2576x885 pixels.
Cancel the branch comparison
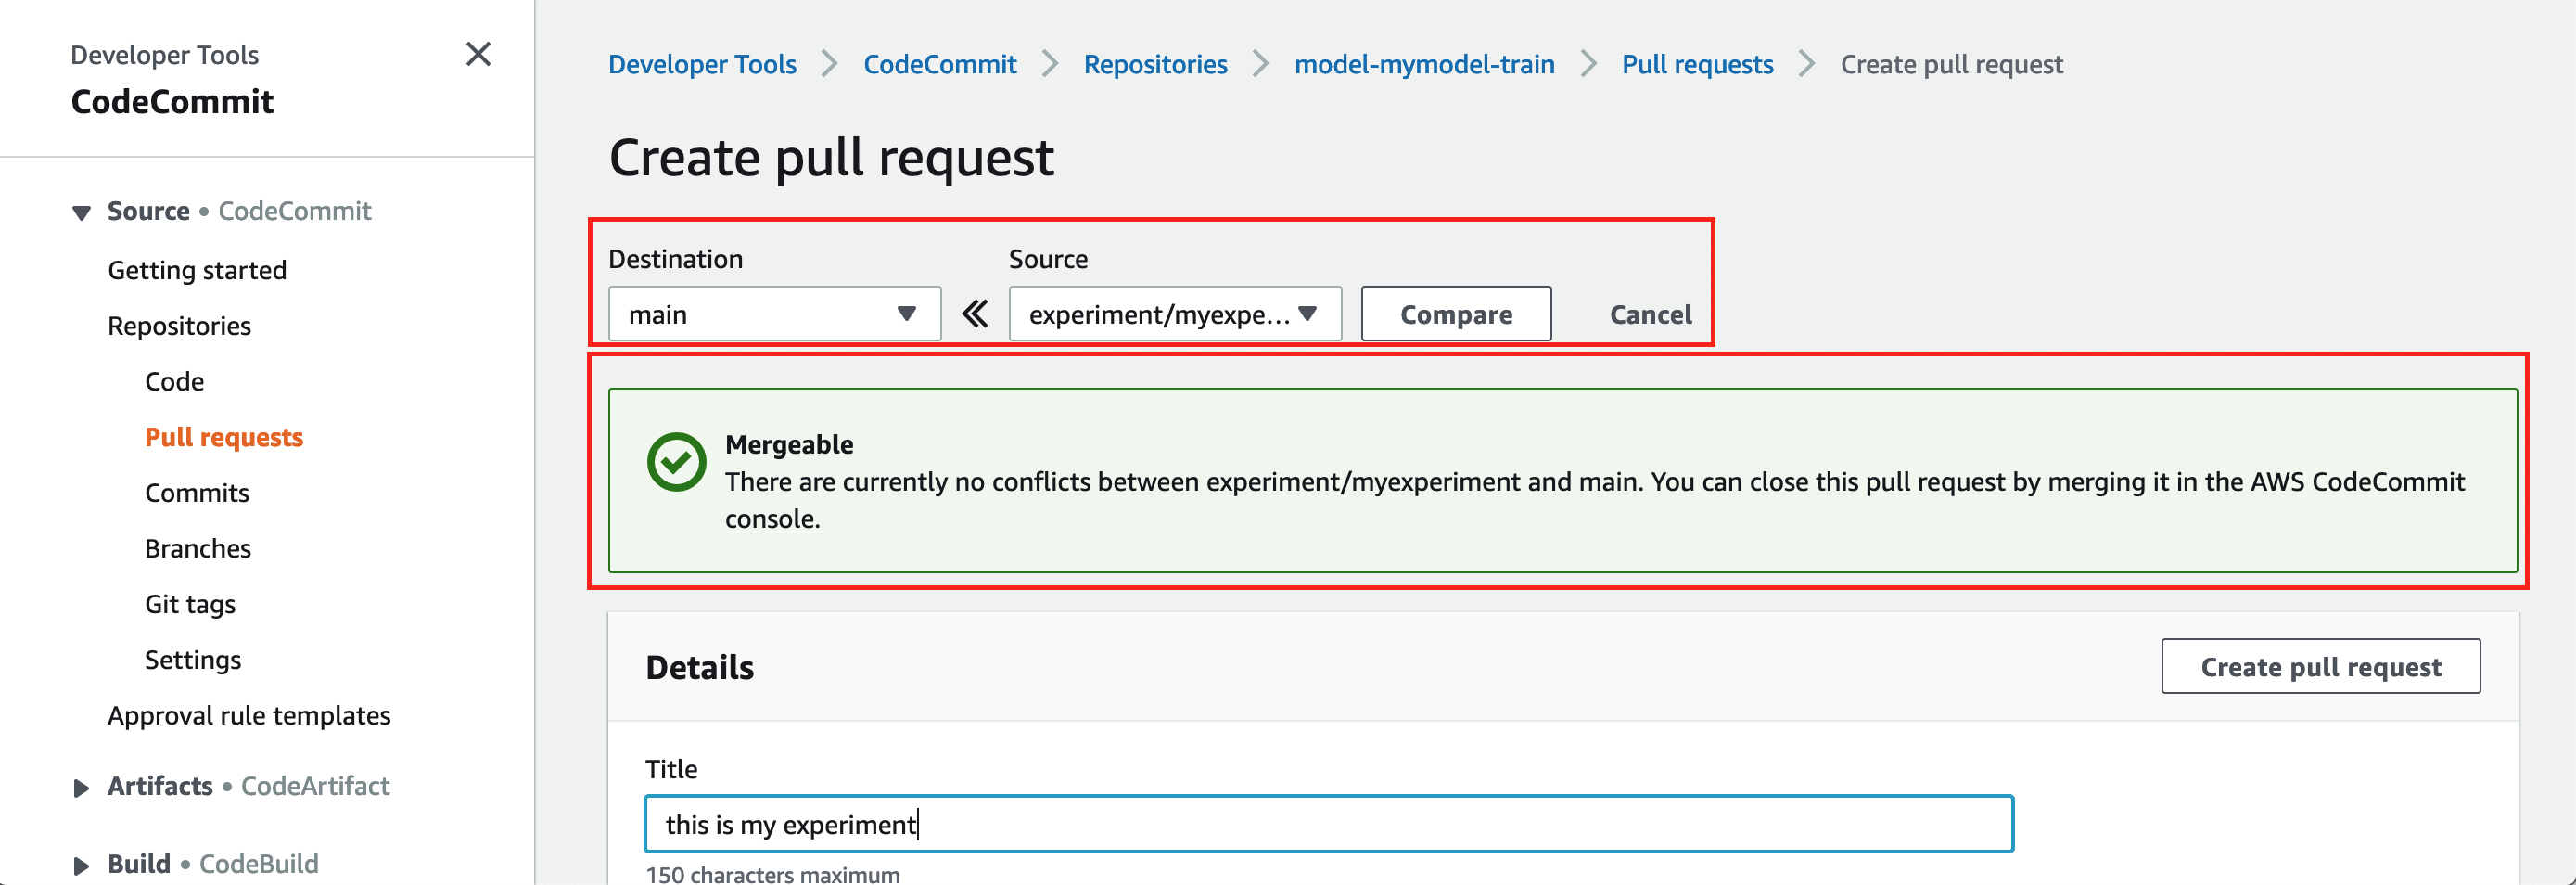(x=1650, y=314)
